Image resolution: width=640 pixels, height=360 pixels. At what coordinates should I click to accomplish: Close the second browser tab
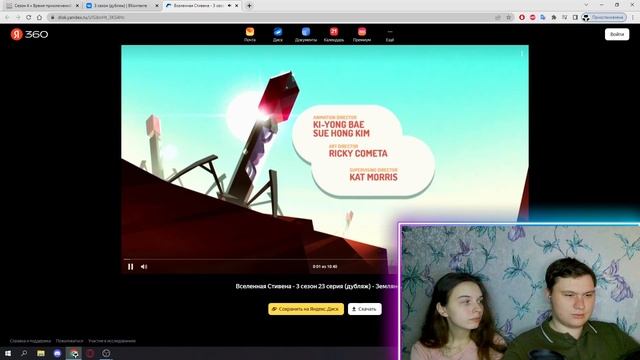[x=157, y=6]
